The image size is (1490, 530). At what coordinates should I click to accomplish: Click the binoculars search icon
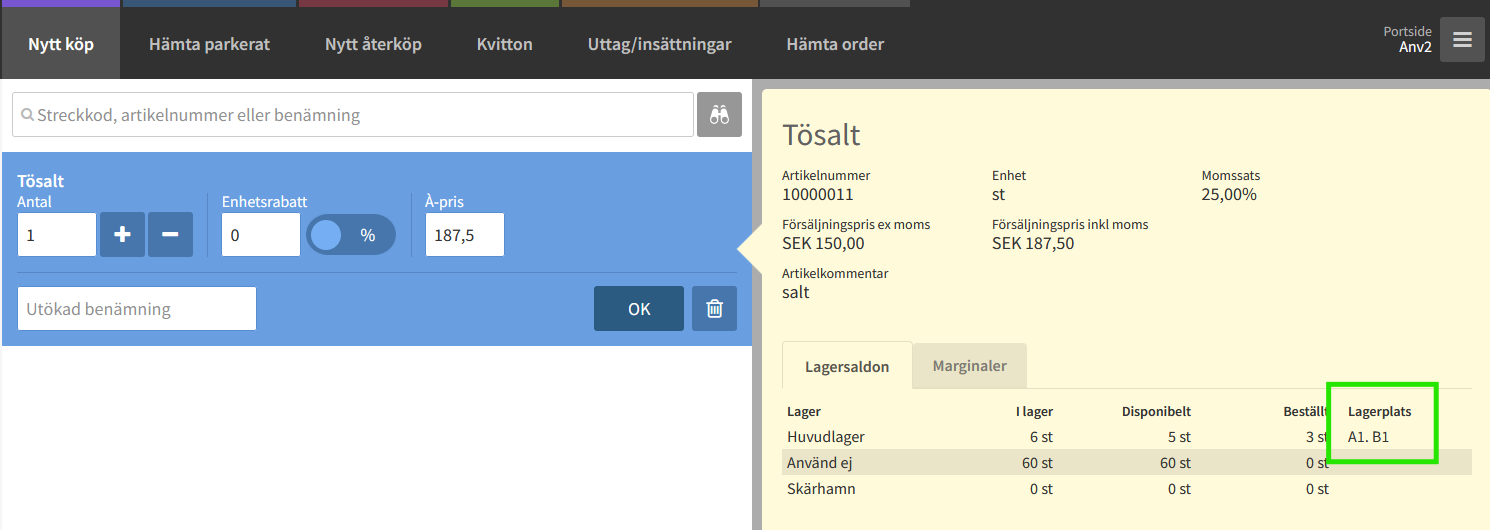tap(719, 115)
